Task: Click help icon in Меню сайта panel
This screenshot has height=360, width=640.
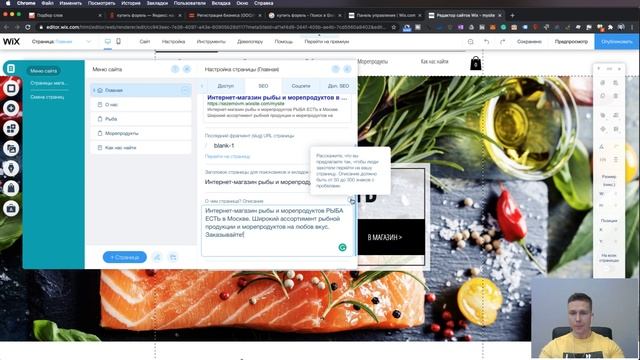Action: click(175, 69)
